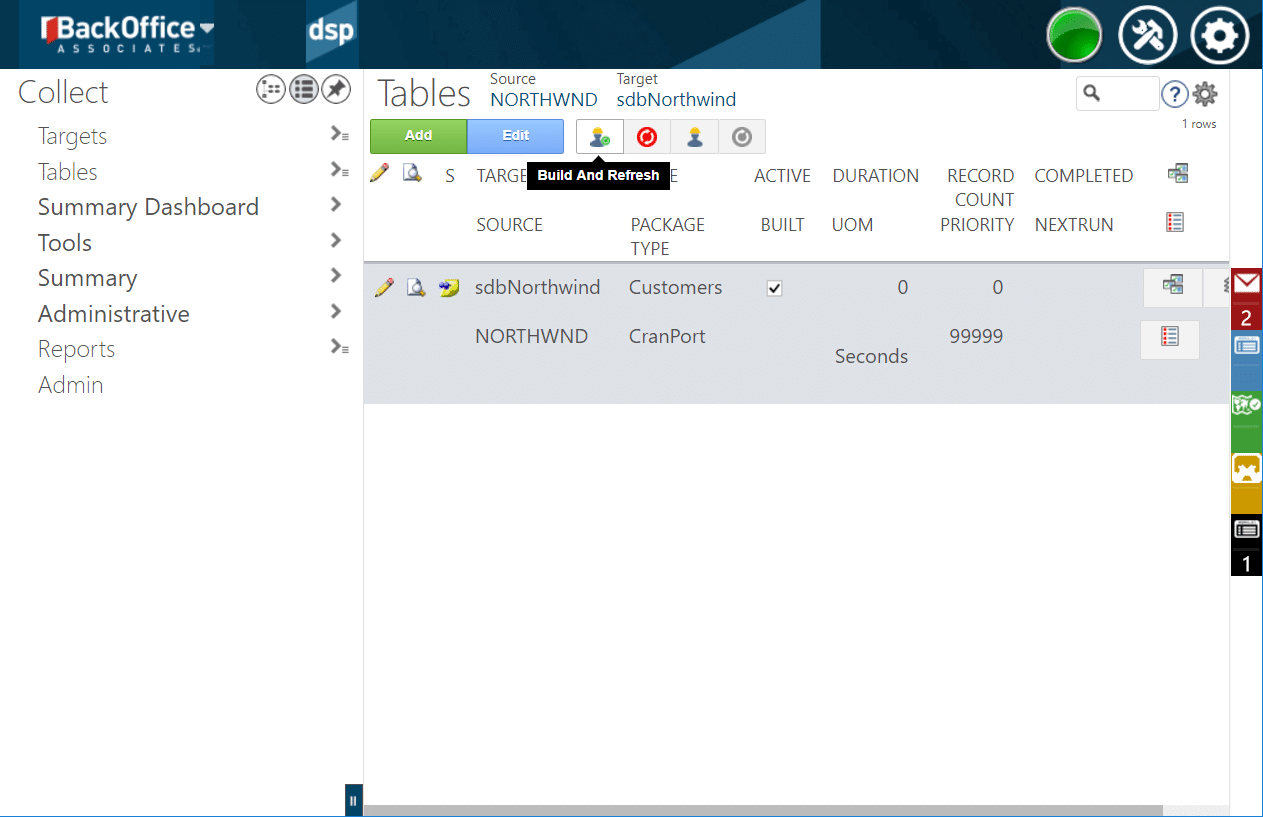Open red mail notifications in right sidebar
The height and width of the screenshot is (817, 1263).
1246,284
